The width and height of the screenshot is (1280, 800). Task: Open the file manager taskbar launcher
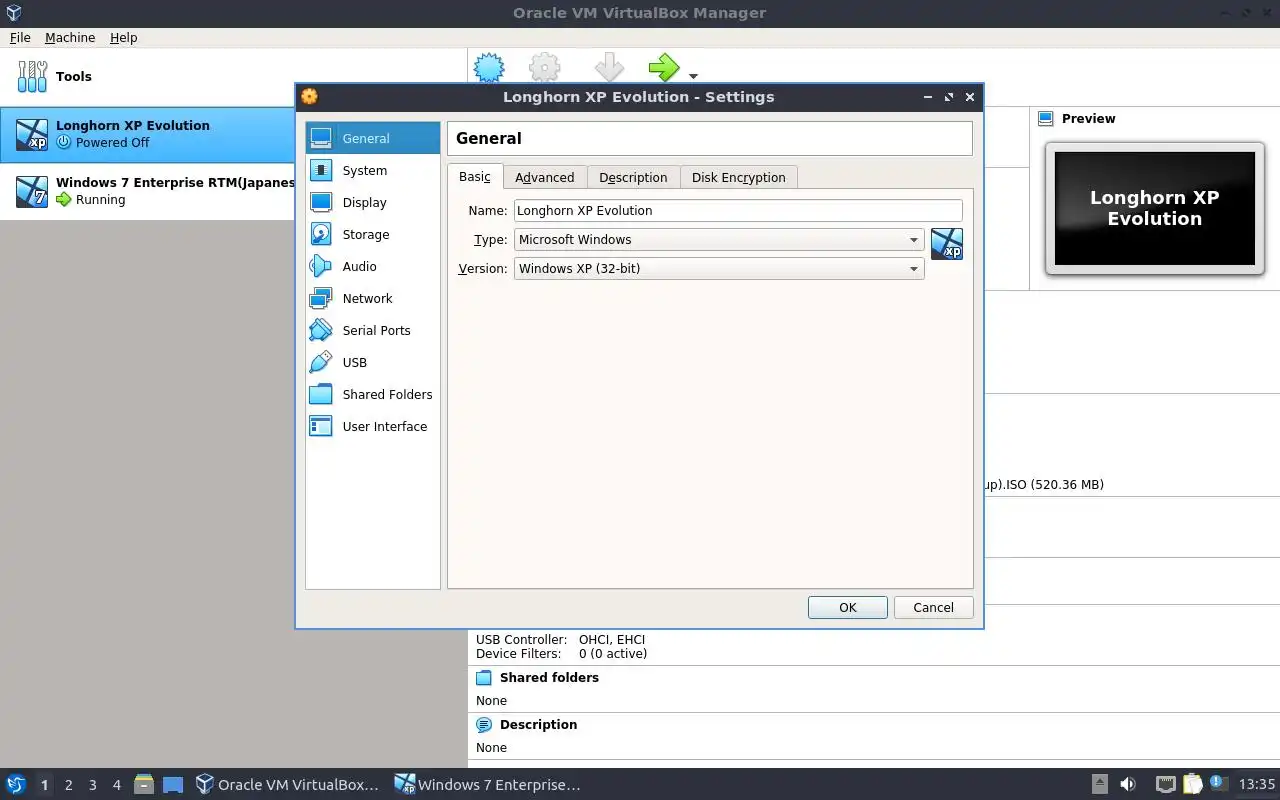point(144,784)
